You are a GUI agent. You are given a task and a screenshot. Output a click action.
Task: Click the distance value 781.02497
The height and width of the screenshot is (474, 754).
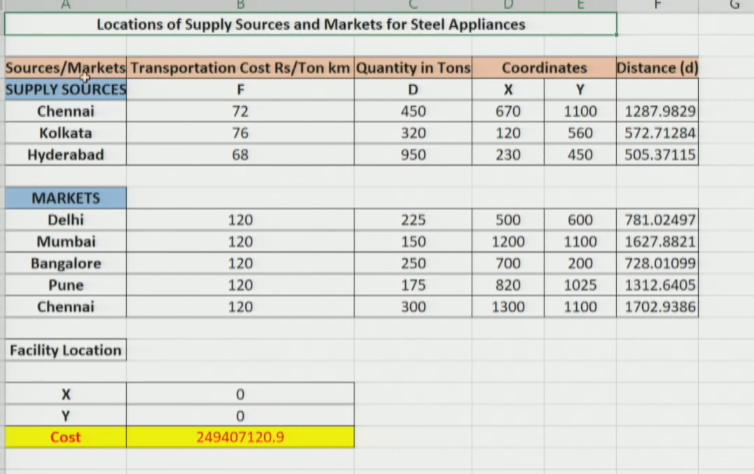click(657, 220)
